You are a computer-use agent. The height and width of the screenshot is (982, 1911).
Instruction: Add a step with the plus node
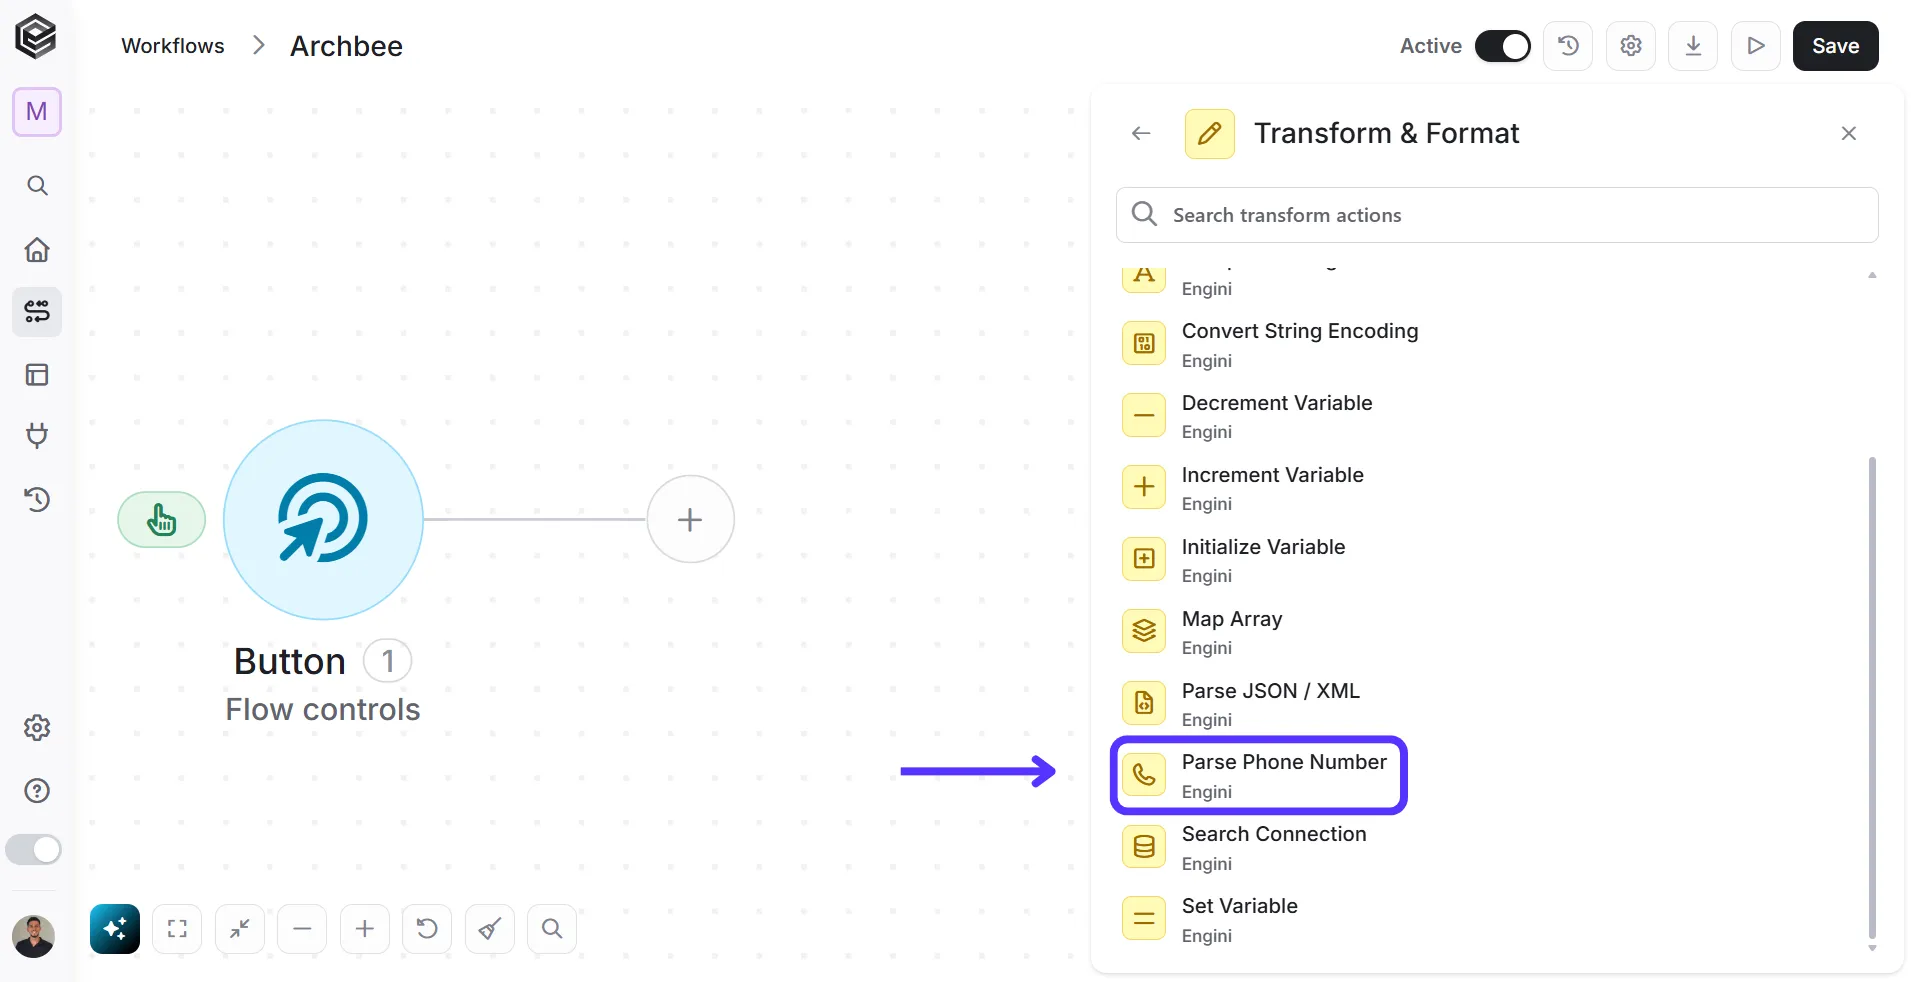click(x=690, y=519)
